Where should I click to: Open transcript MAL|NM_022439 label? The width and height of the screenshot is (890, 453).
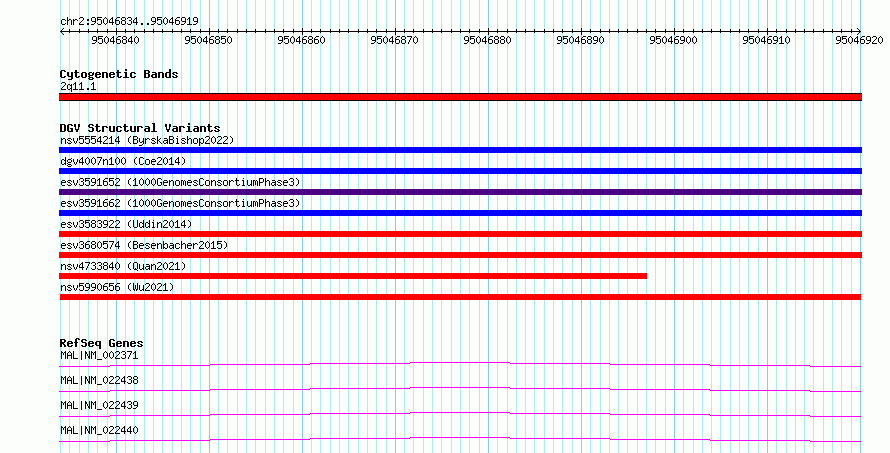[x=99, y=405]
